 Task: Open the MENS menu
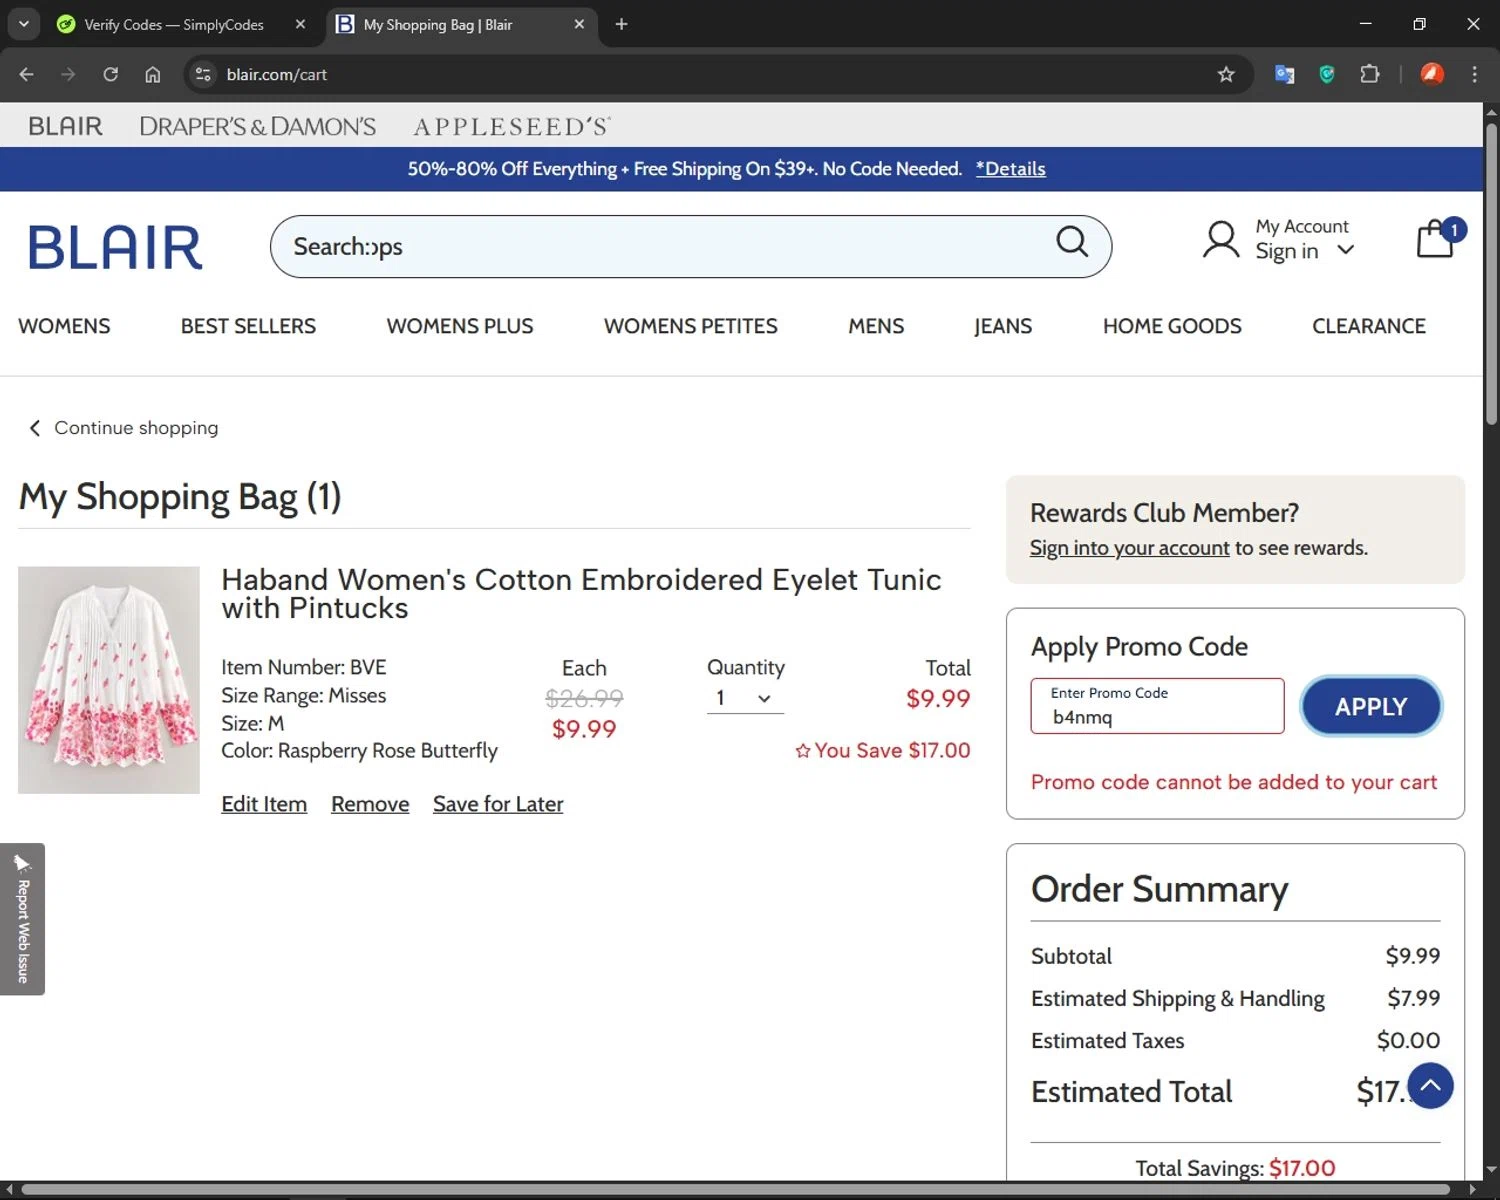click(x=876, y=326)
